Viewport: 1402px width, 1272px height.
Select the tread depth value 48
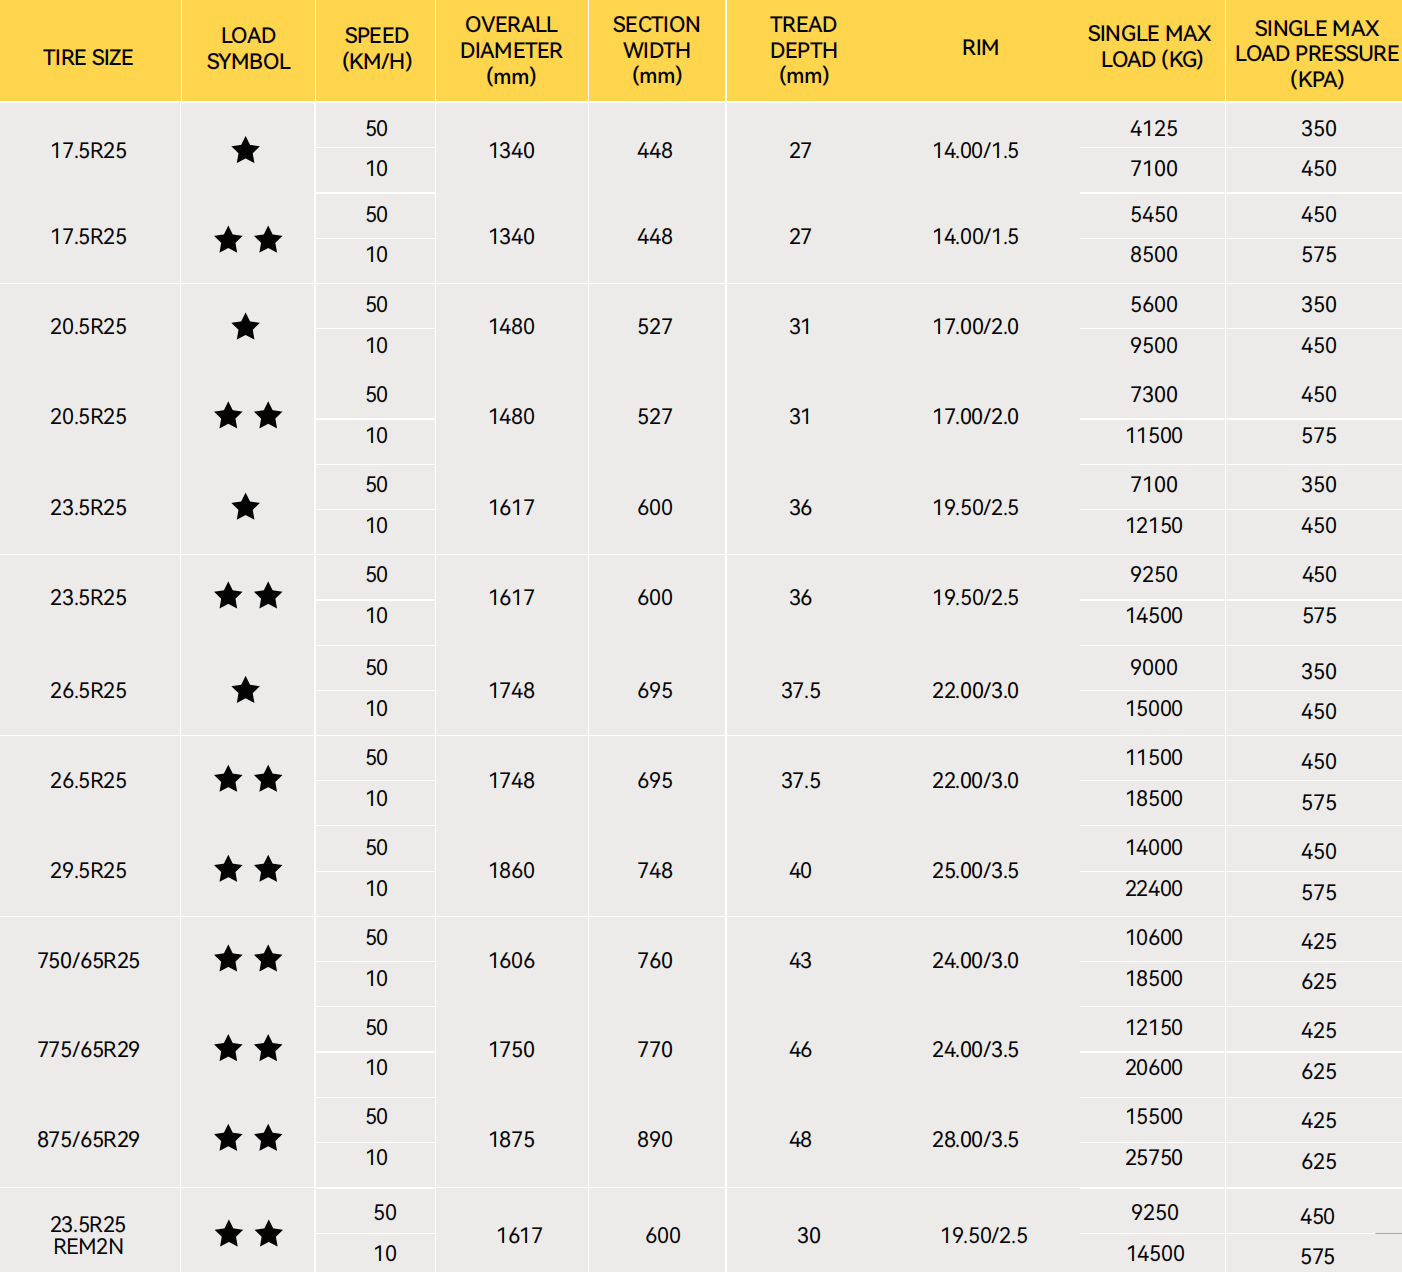[800, 1139]
